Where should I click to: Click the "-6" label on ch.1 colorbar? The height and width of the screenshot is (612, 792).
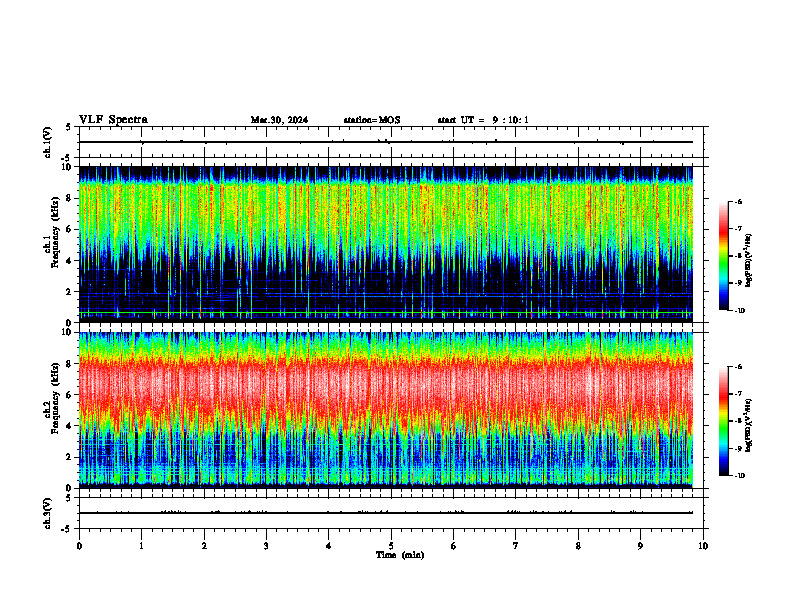pos(738,201)
